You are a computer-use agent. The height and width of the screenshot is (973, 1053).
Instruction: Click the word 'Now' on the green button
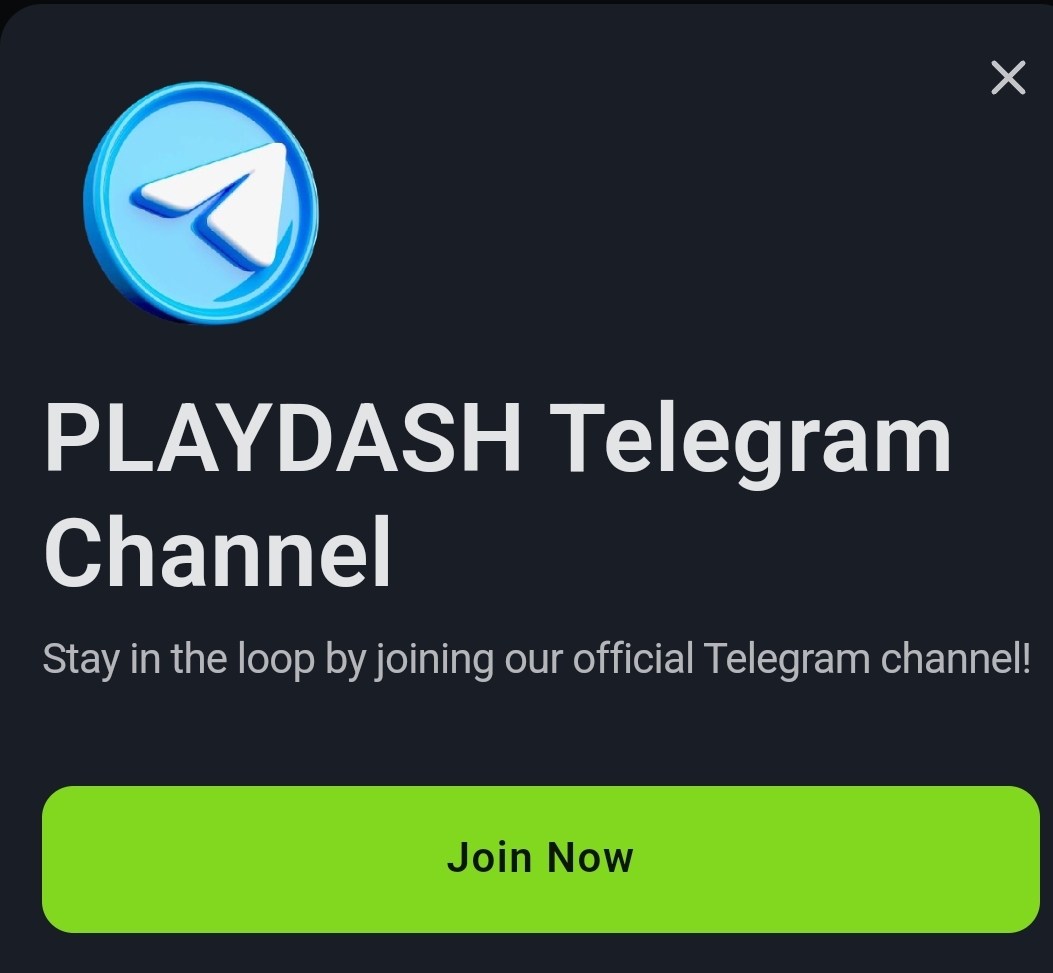coord(590,858)
